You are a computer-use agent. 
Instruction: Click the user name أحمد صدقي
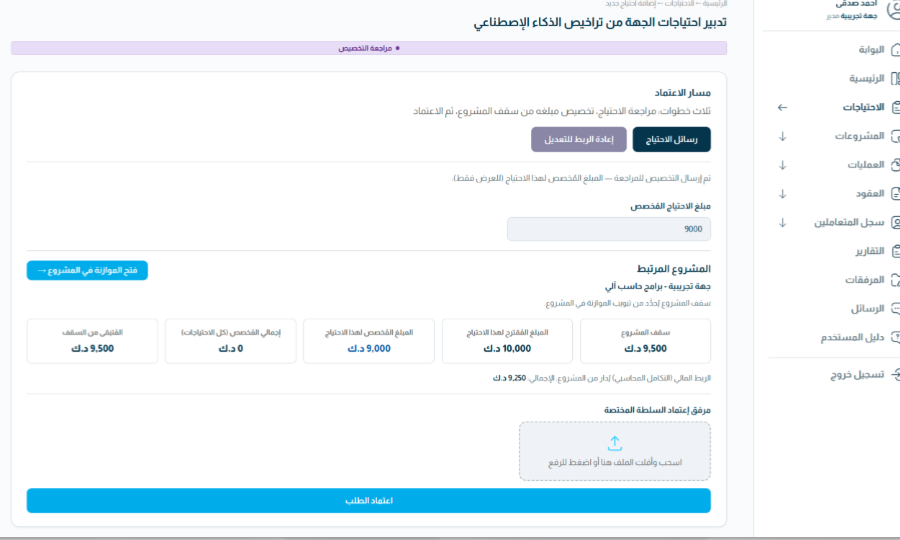[856, 4]
